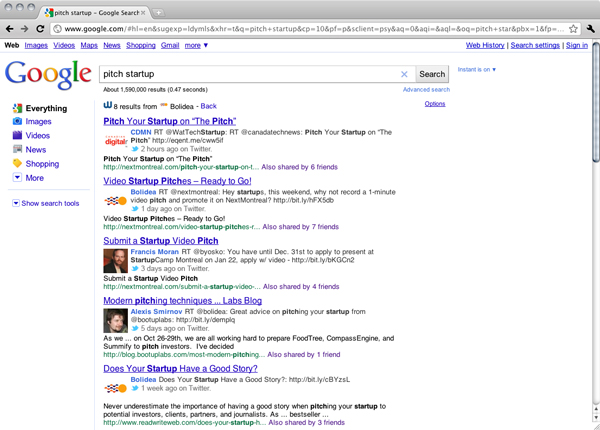Open the Search settings link
Image resolution: width=600 pixels, height=430 pixels.
coord(535,45)
